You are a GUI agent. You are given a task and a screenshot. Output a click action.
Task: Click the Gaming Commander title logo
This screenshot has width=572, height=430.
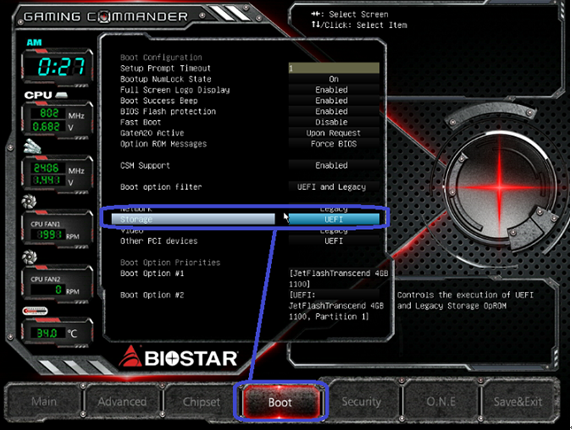click(105, 16)
